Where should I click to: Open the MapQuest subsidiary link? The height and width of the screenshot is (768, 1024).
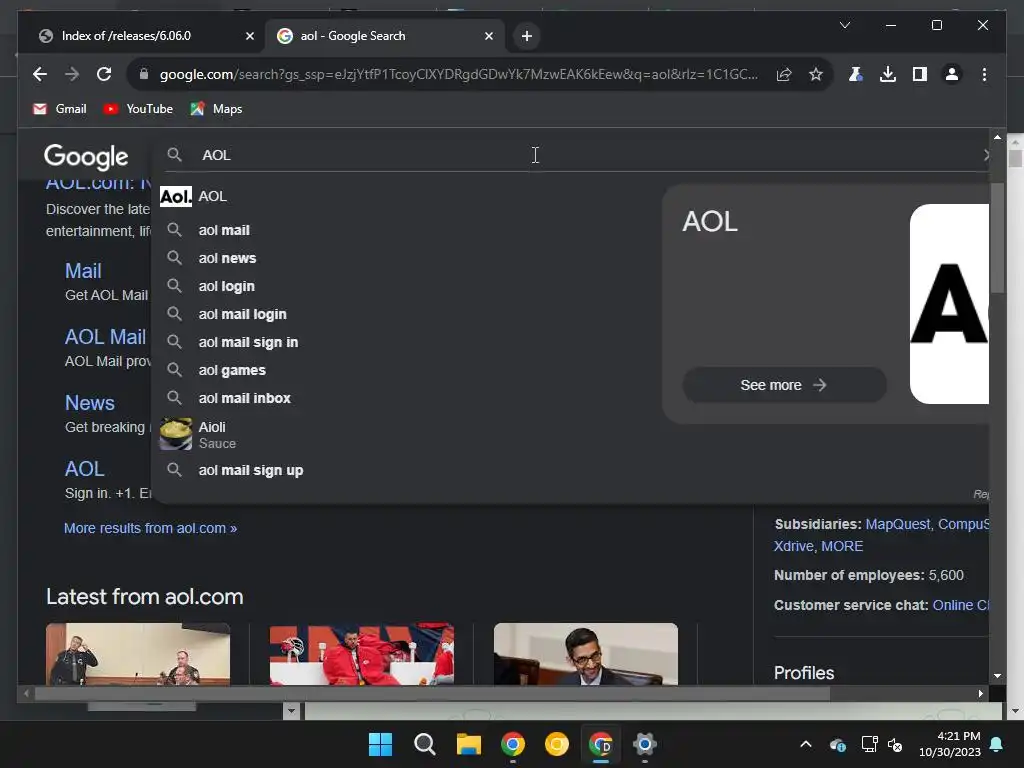point(897,524)
